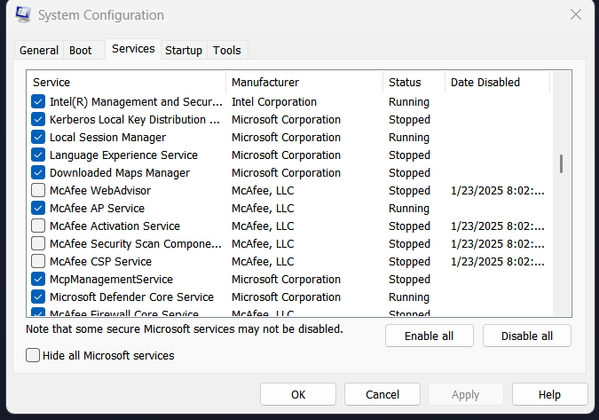The height and width of the screenshot is (420, 599).
Task: Uncheck Intel(R) Management and Security service
Action: [x=38, y=102]
